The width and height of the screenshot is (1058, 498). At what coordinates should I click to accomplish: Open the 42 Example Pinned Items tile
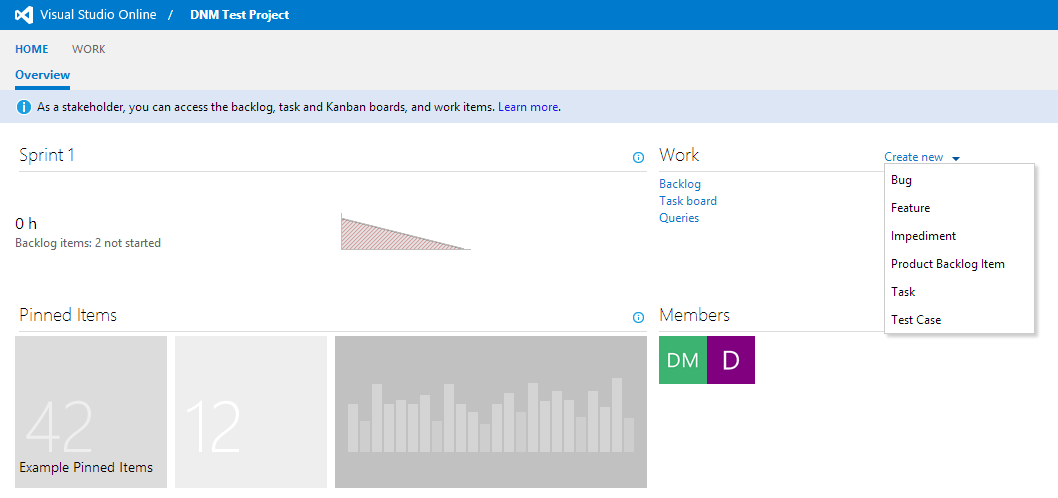(91, 412)
